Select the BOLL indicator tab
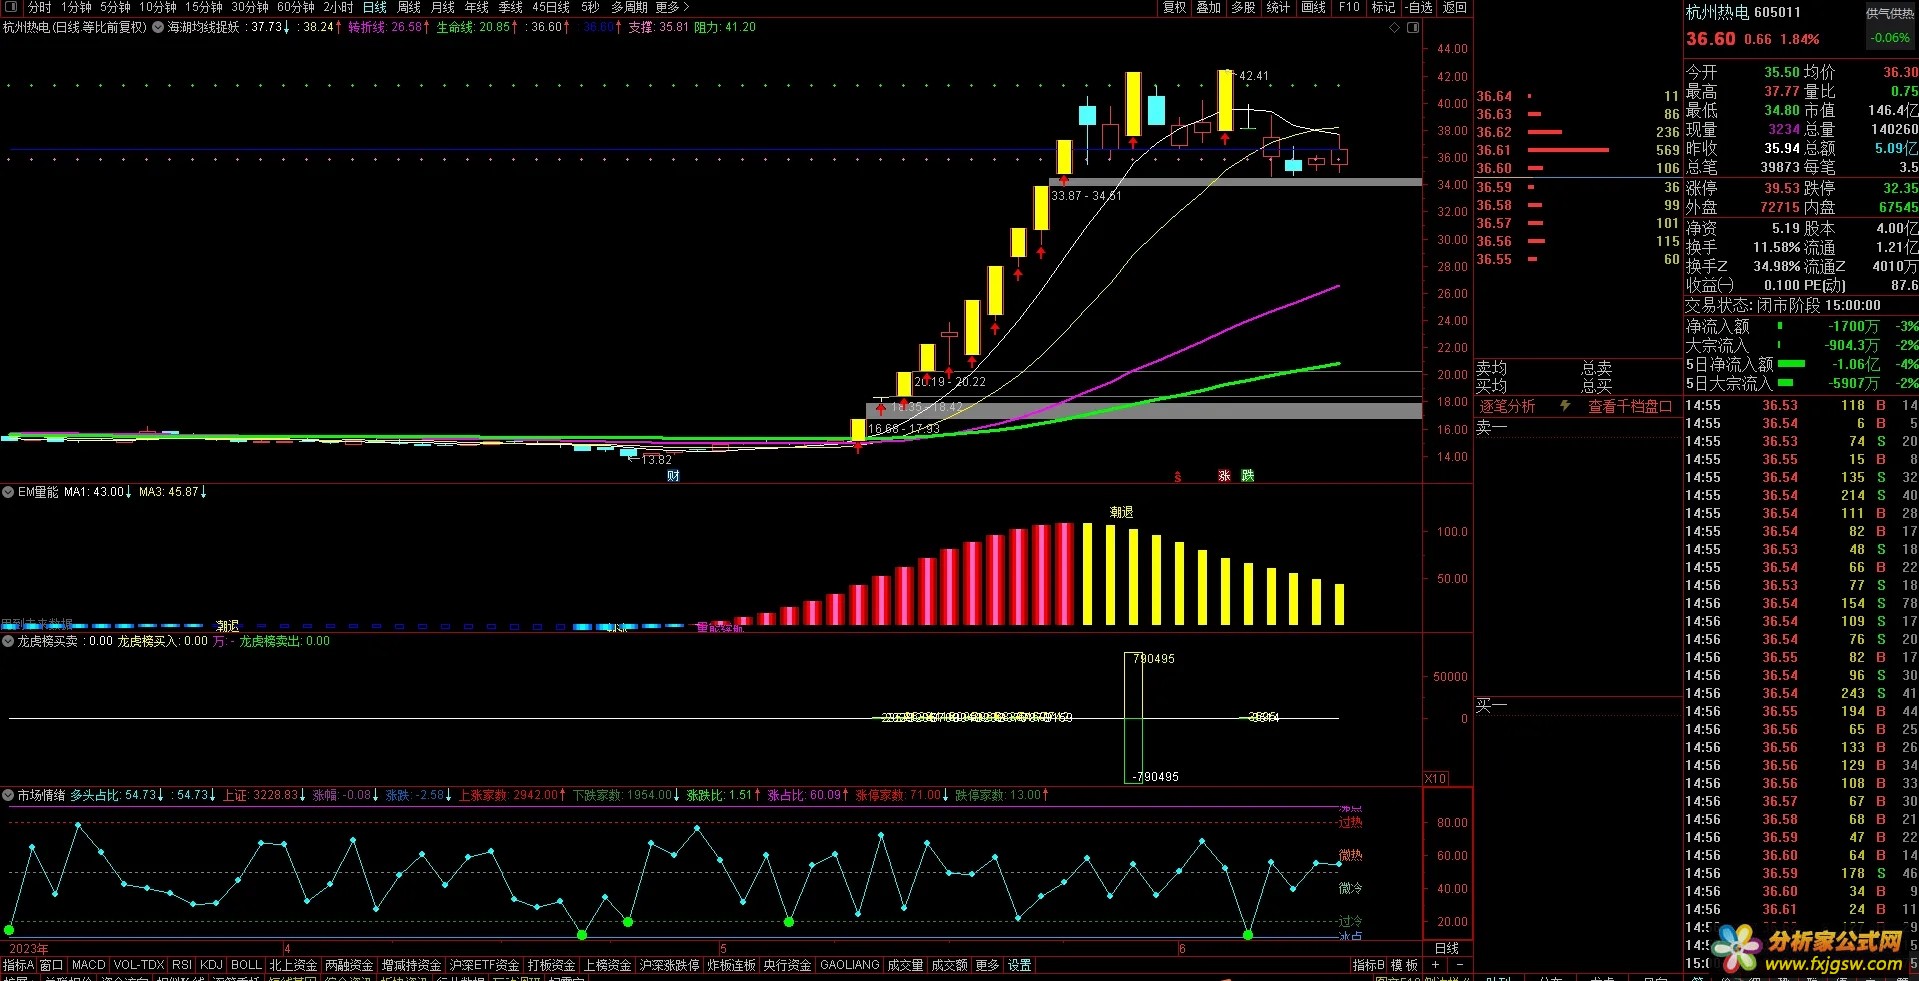Viewport: 1919px width, 981px height. 246,965
